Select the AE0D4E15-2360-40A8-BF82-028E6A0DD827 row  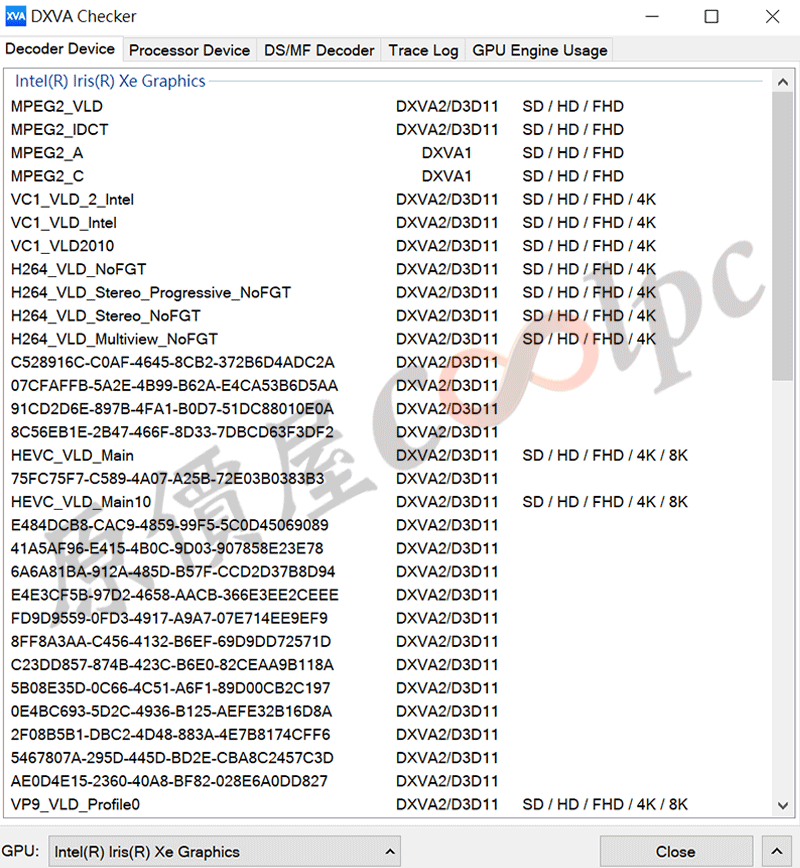coord(388,781)
